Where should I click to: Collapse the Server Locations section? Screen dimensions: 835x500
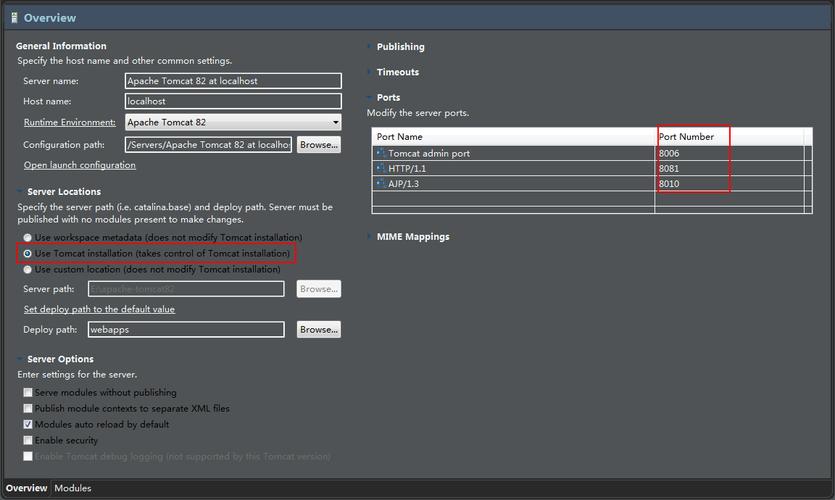pos(20,191)
